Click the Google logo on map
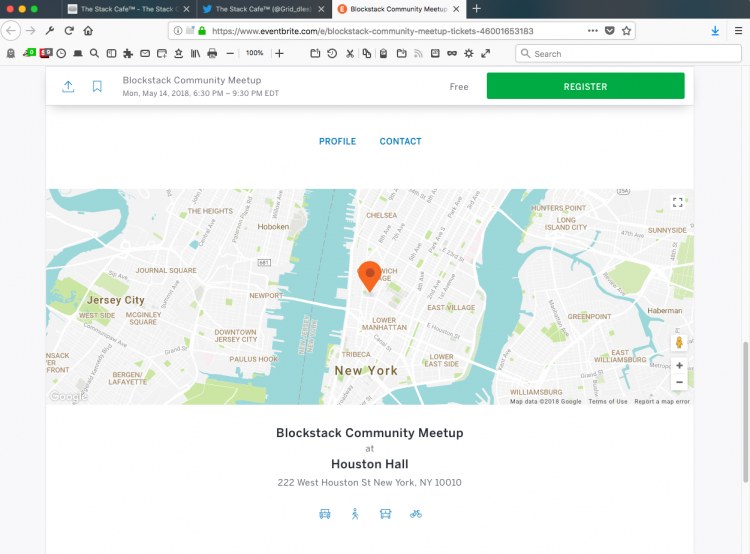Screen dimensions: 750x554 tap(69, 396)
